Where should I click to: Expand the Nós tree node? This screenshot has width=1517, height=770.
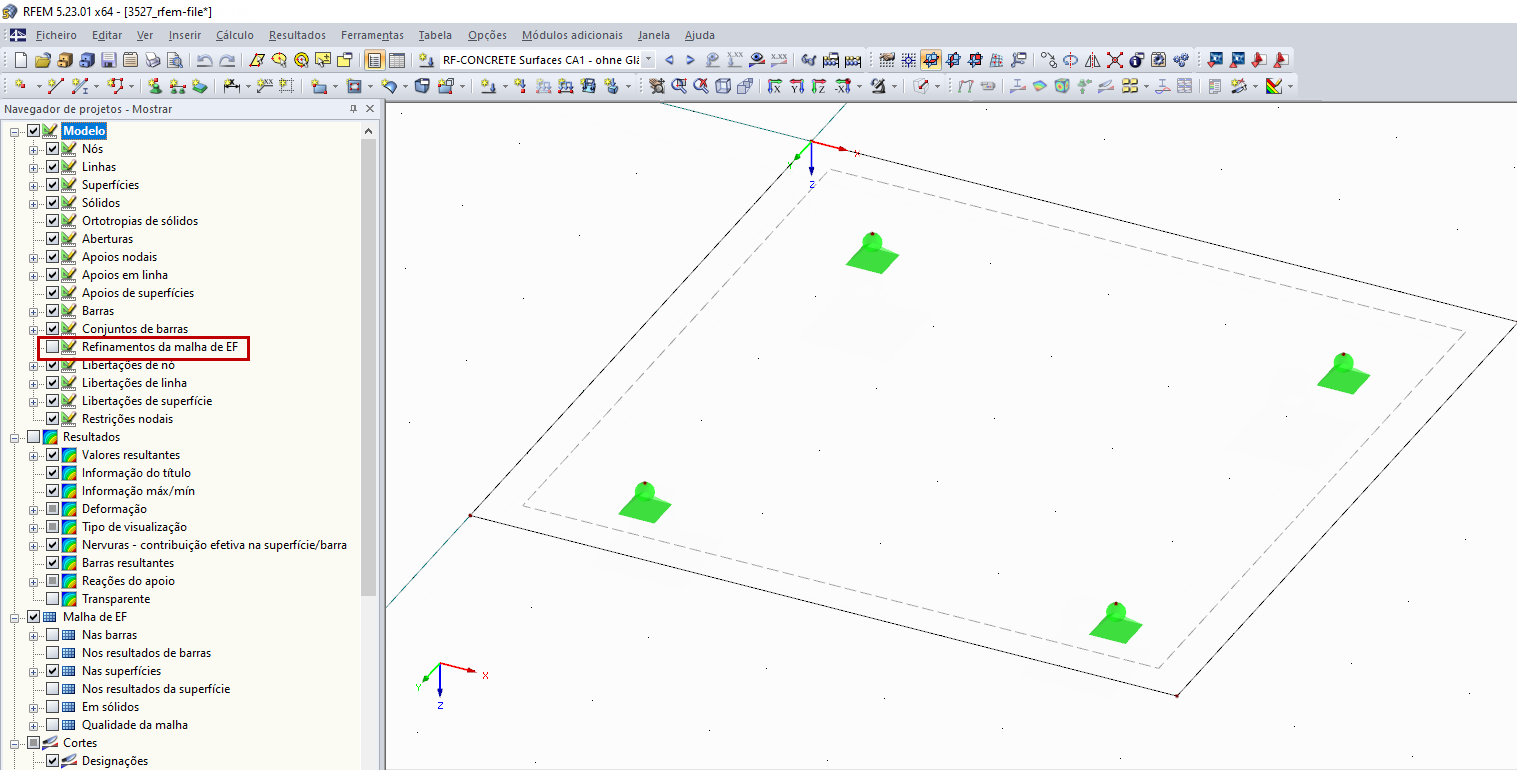(33, 149)
